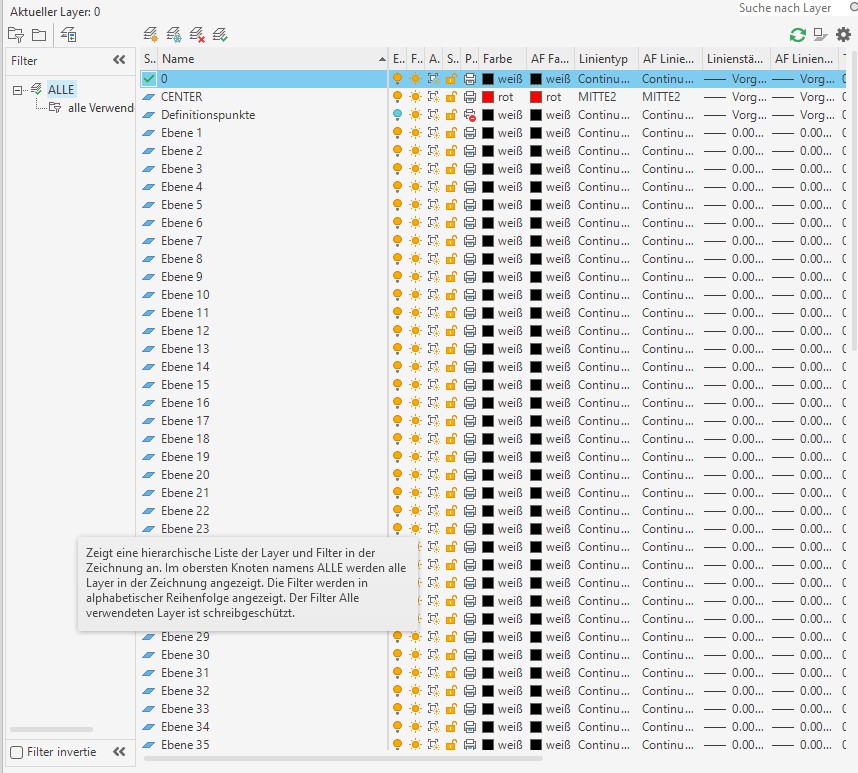Click the 'Suche nach Layer' search field
The height and width of the screenshot is (773, 858).
(x=785, y=8)
